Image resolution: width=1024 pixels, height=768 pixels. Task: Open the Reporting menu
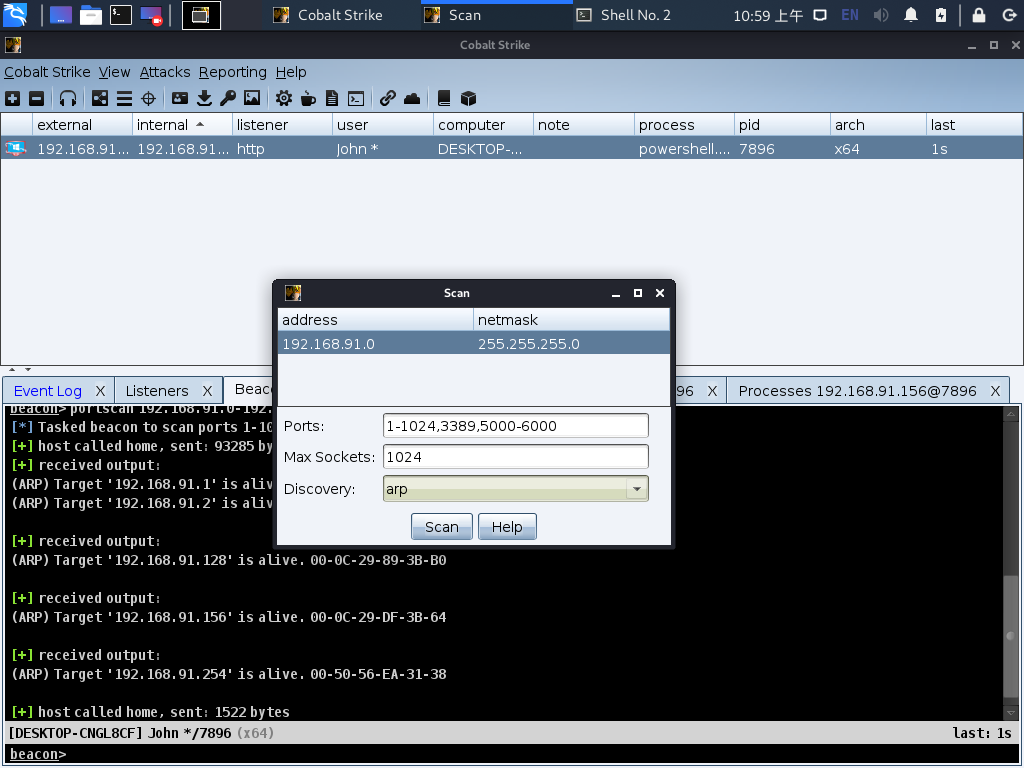[232, 72]
